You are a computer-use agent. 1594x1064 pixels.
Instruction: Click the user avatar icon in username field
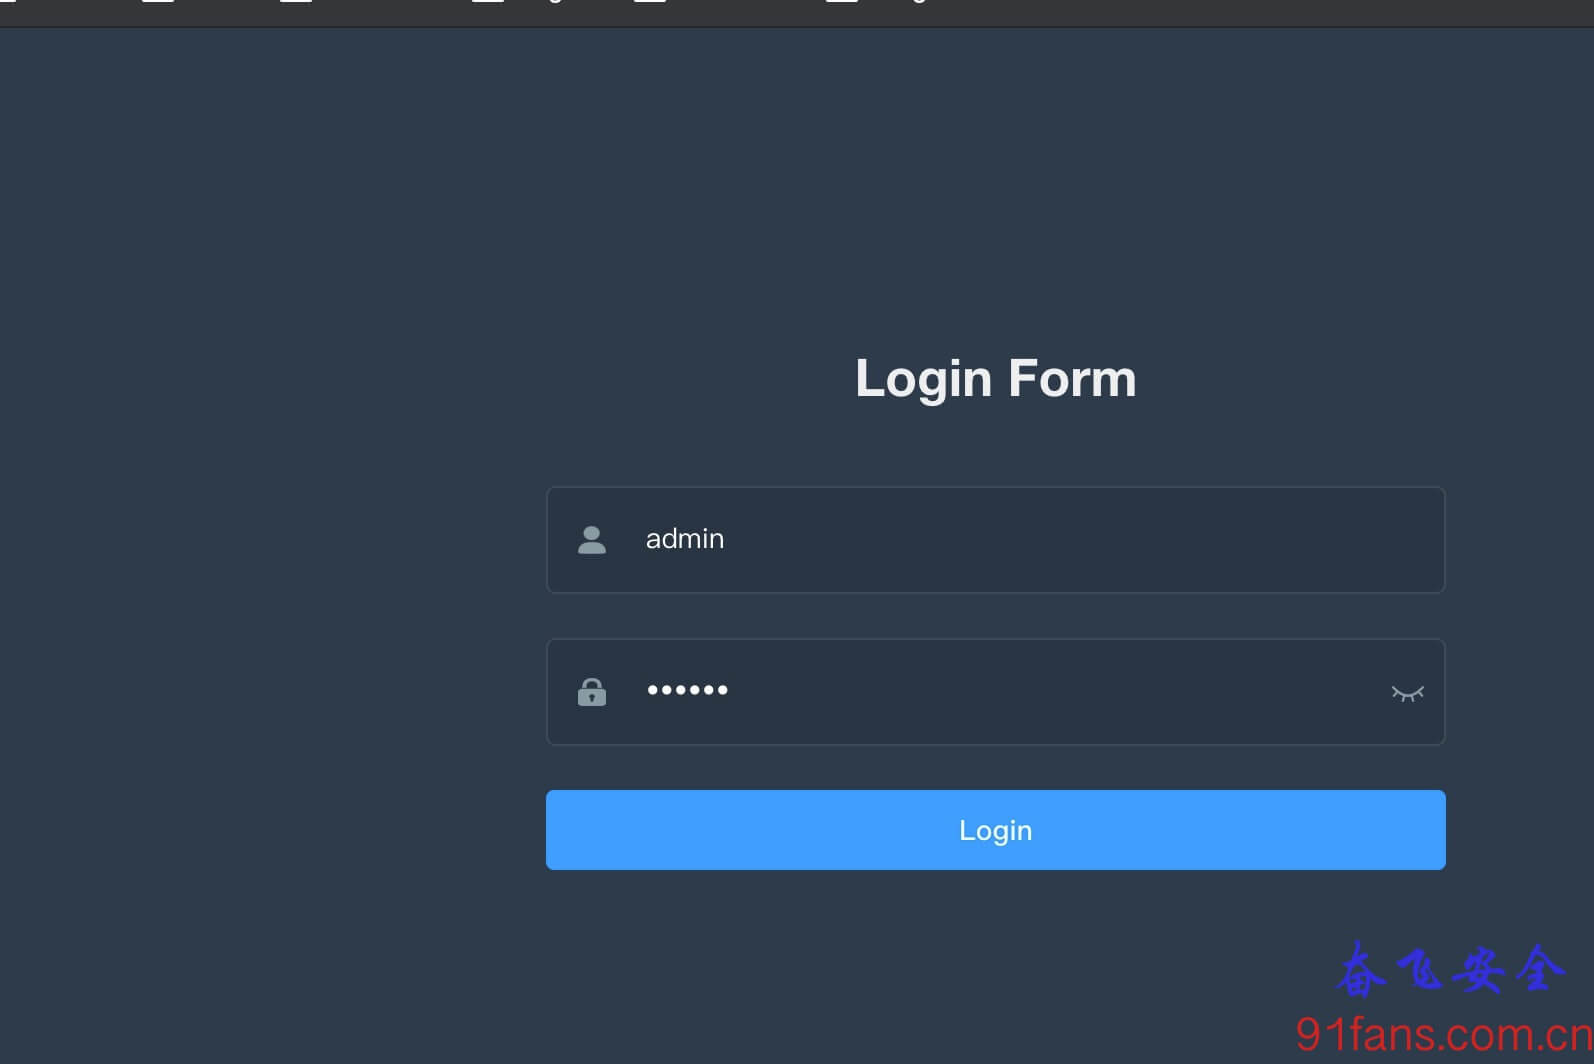[x=592, y=540]
